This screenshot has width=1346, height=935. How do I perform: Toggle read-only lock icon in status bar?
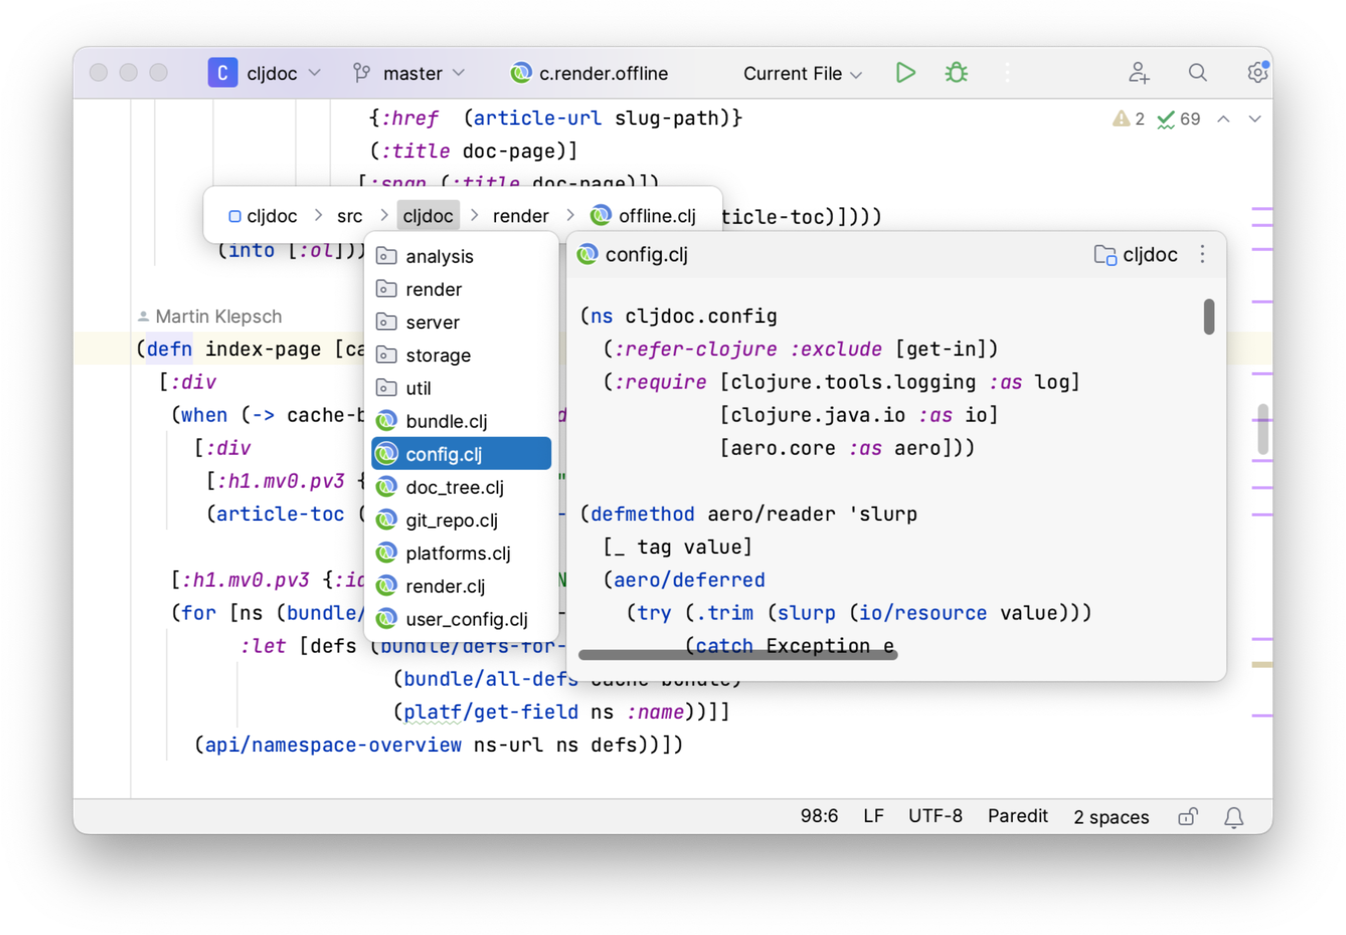tap(1187, 817)
